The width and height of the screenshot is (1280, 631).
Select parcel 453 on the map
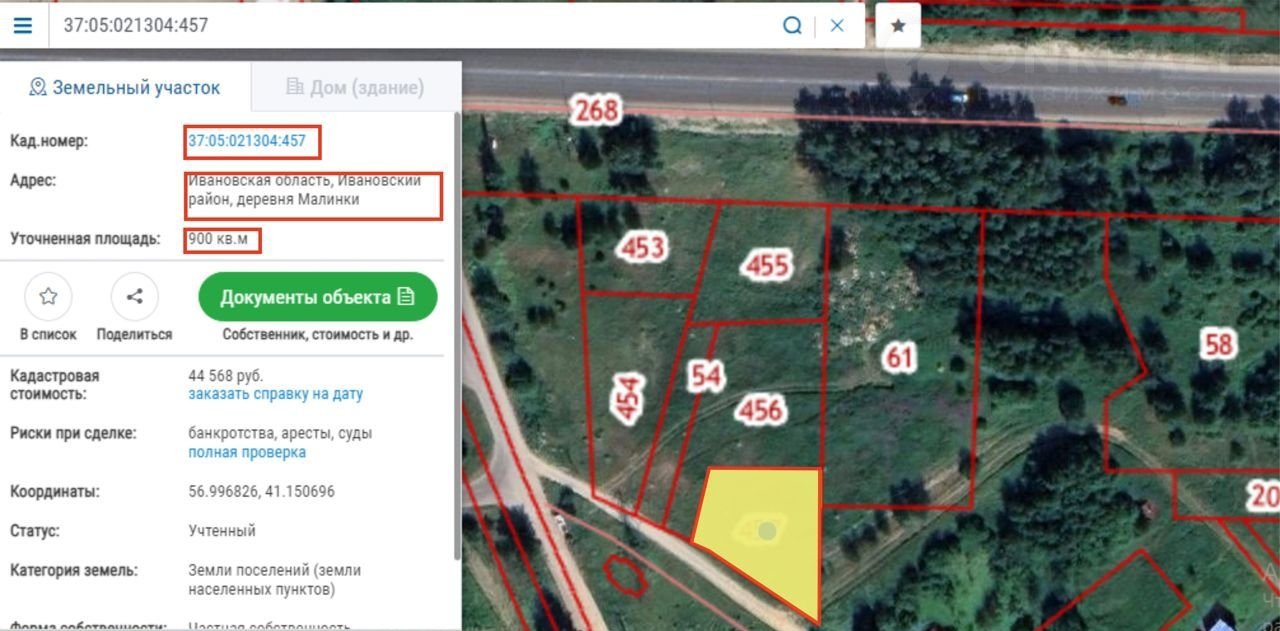[x=641, y=246]
